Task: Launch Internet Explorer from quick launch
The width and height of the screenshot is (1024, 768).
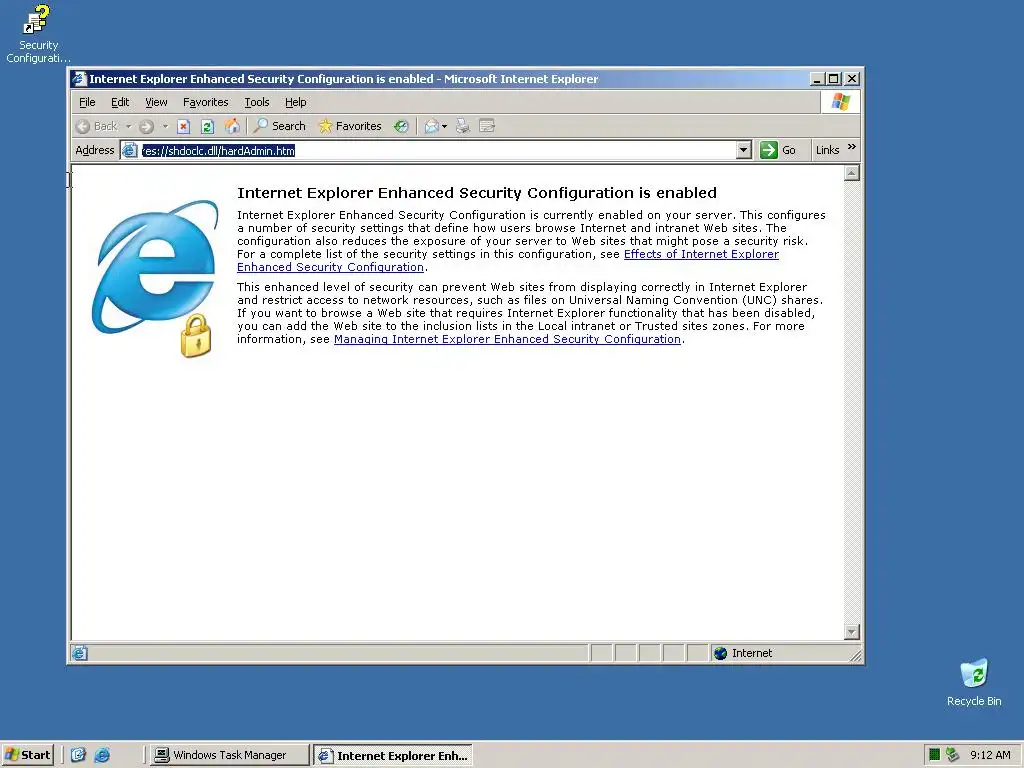Action: pos(103,755)
